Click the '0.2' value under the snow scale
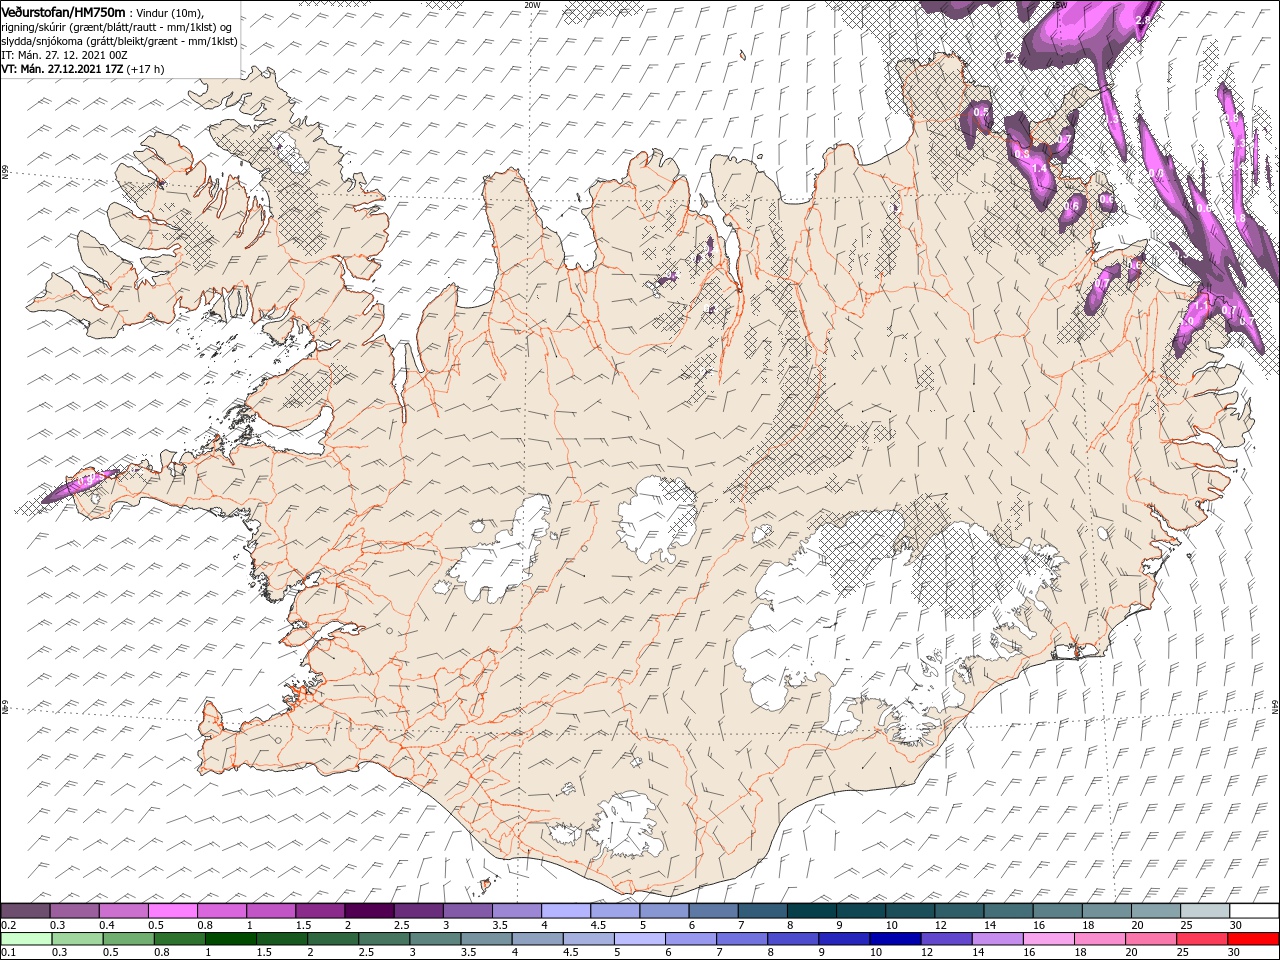 7,925
